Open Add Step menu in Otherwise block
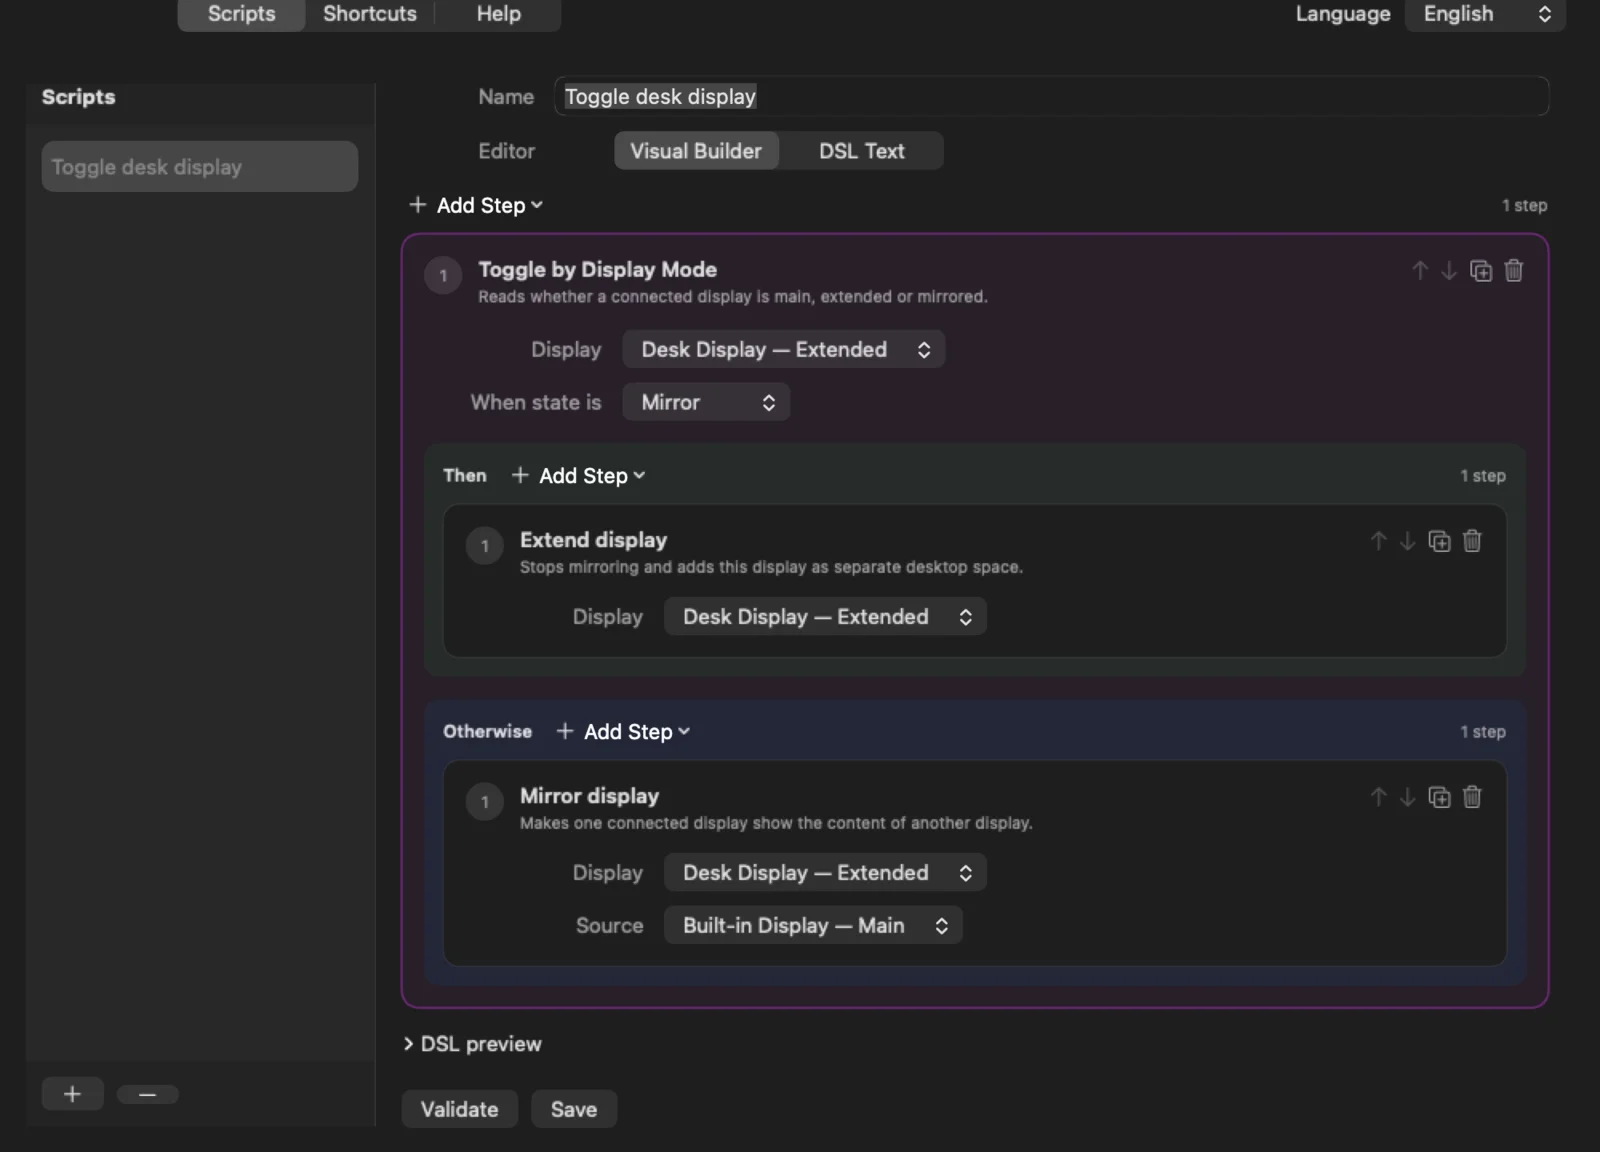 click(623, 732)
